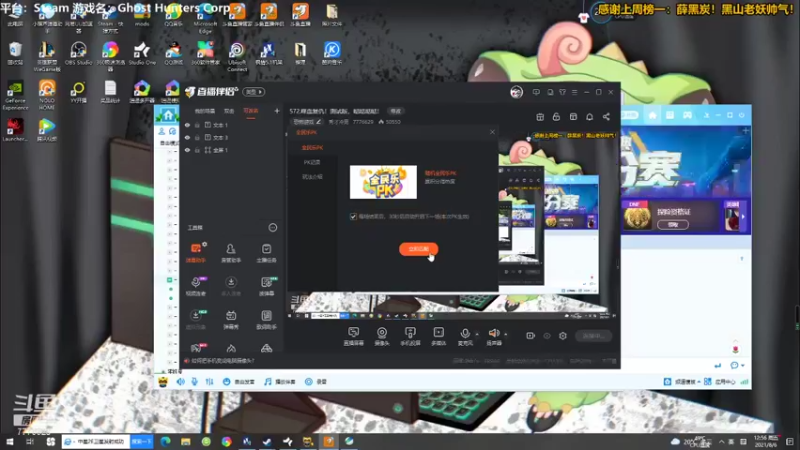Open the chat bubble dropdown in right window
This screenshot has height=450, width=800.
click(737, 365)
